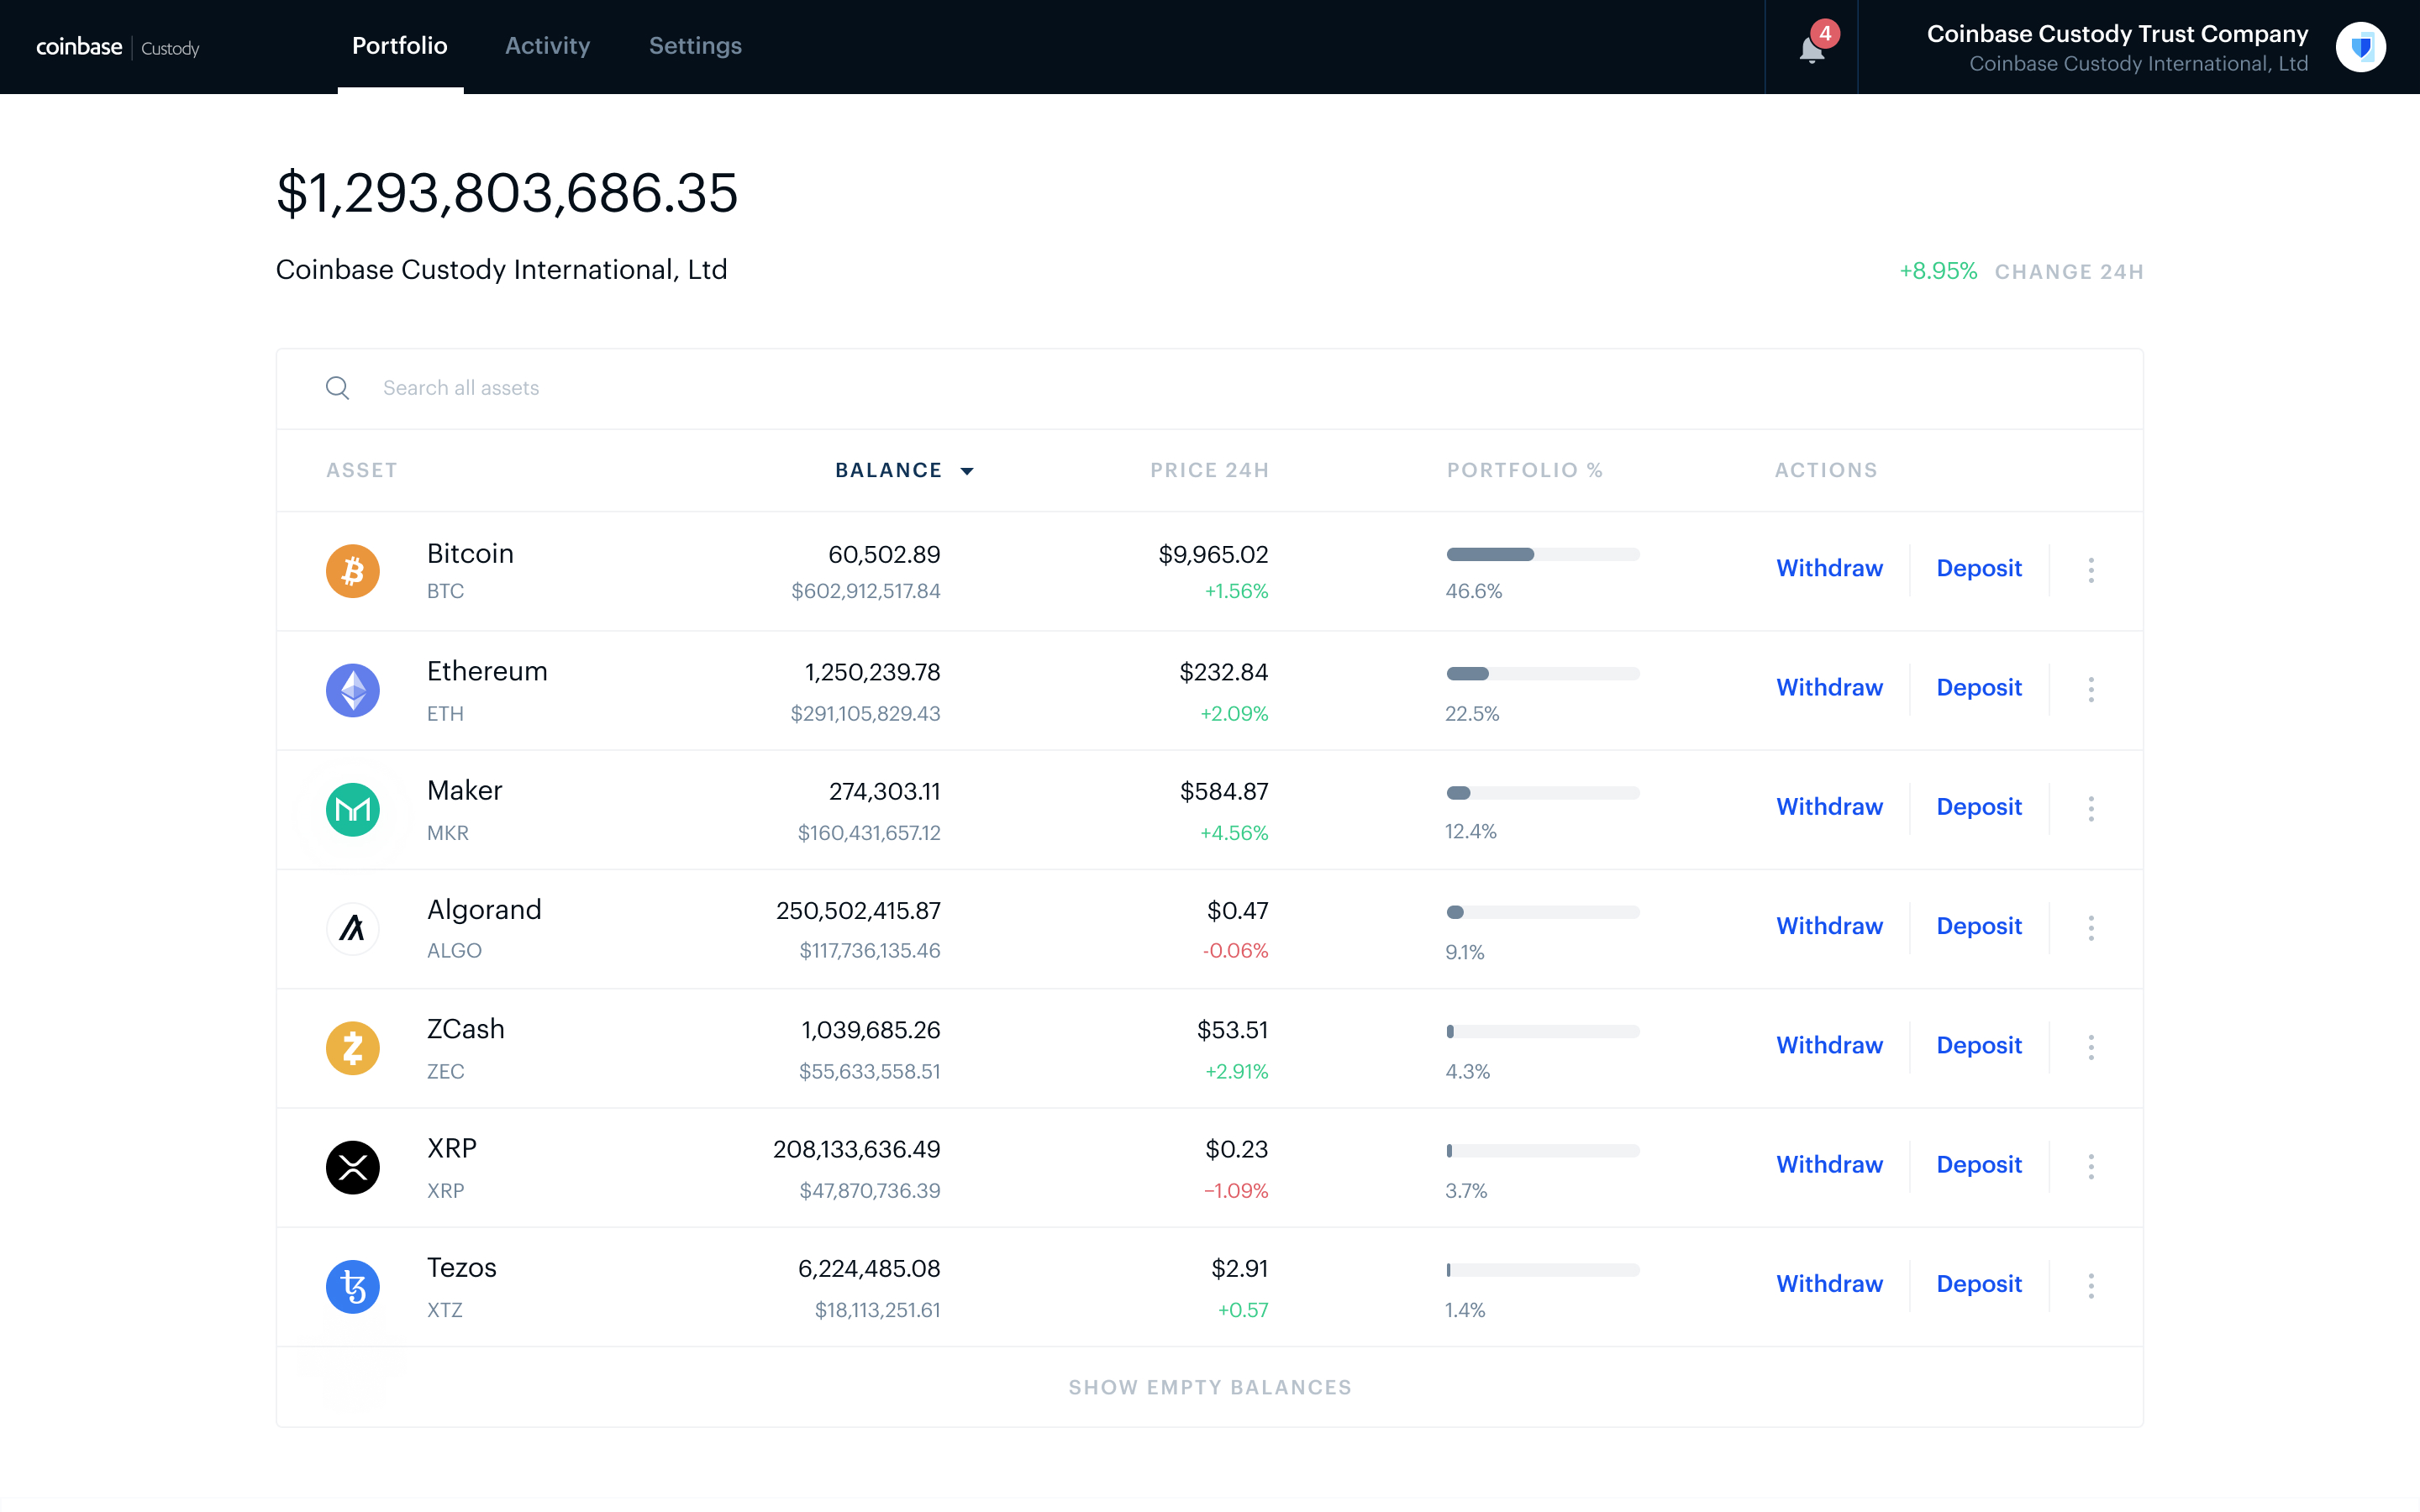Click the Coinbase Custody logo
This screenshot has width=2420, height=1512.
(x=117, y=47)
